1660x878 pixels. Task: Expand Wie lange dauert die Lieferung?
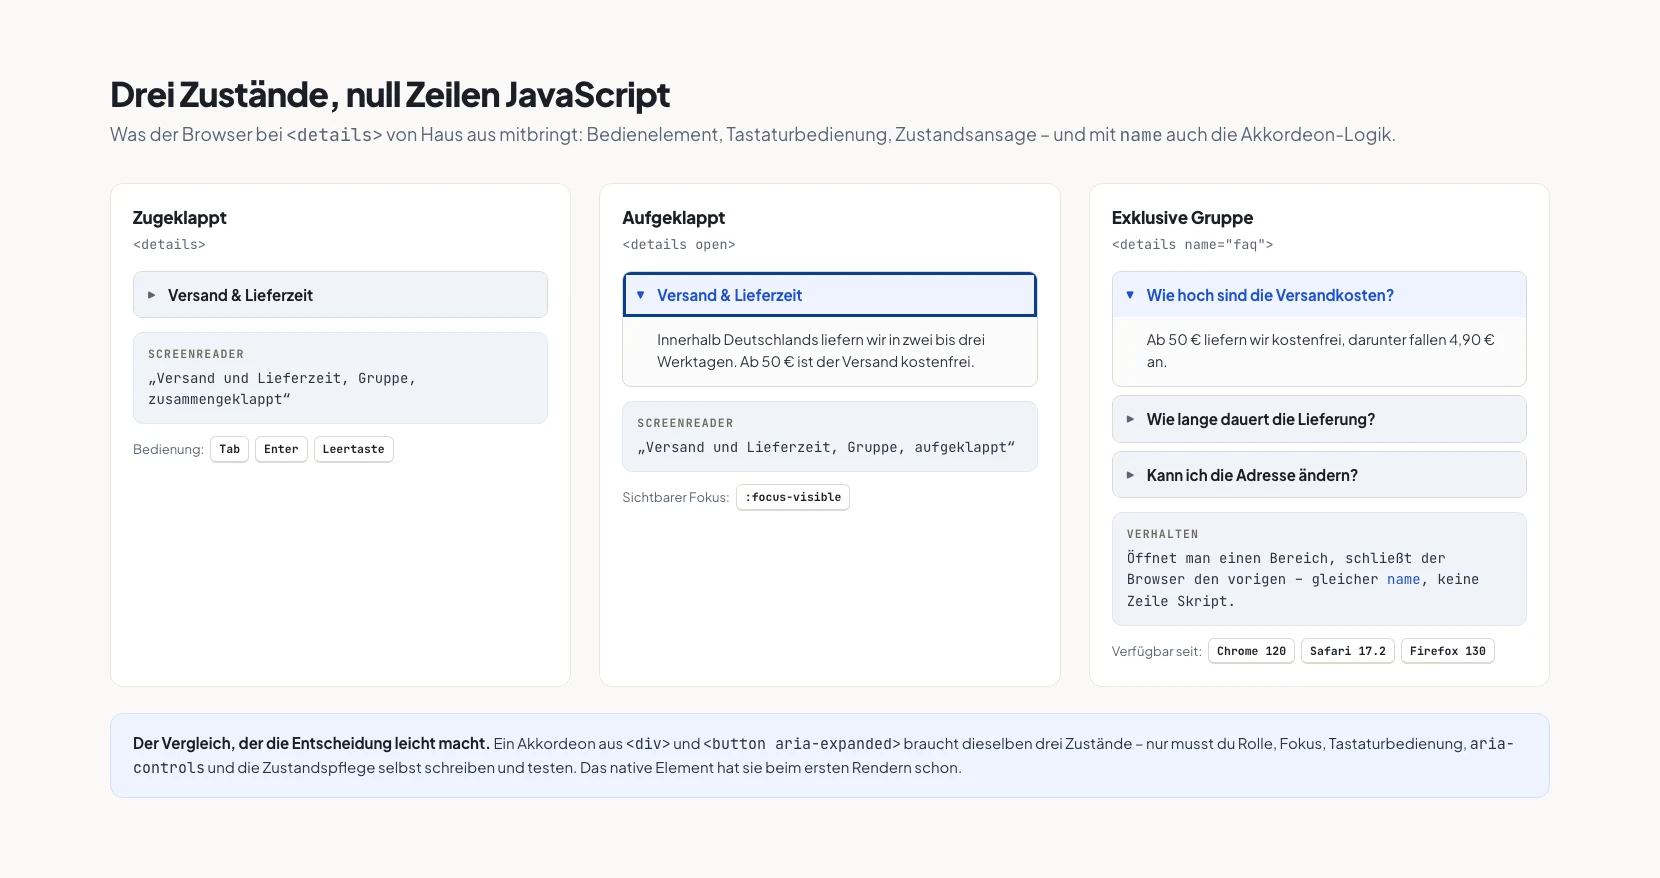(x=1319, y=419)
